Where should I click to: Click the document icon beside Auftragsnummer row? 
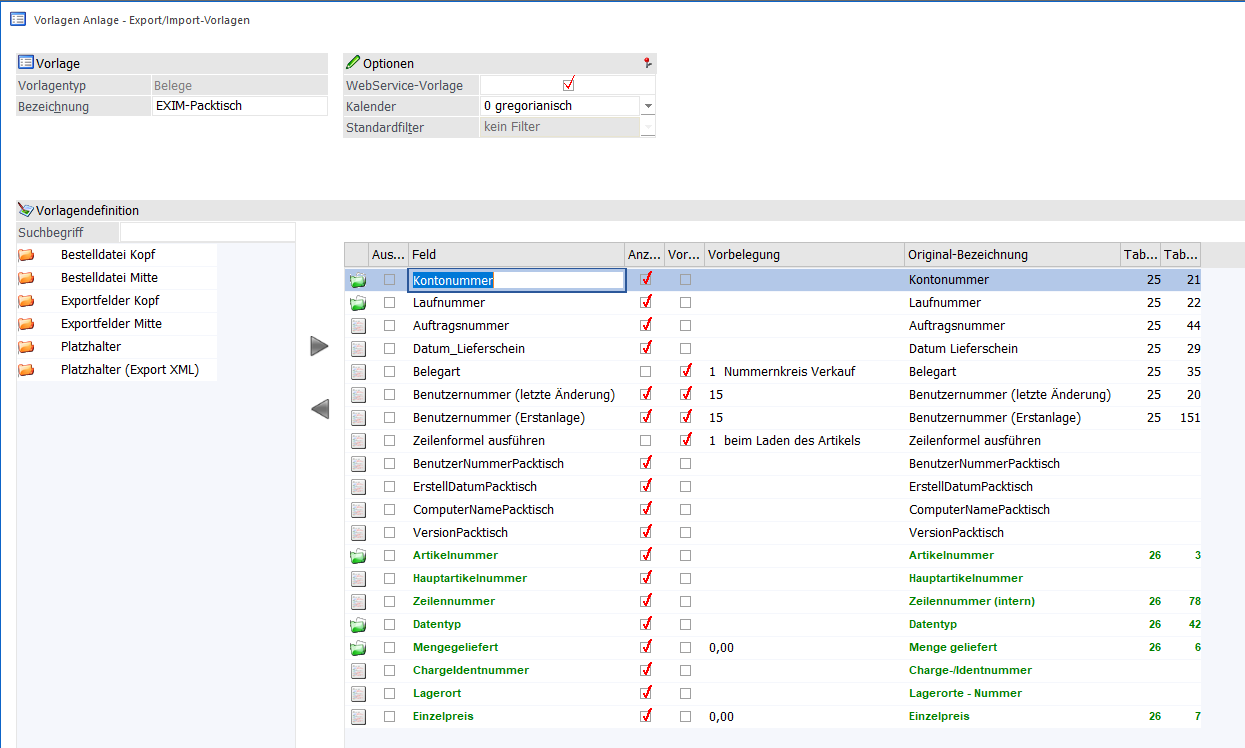358,326
